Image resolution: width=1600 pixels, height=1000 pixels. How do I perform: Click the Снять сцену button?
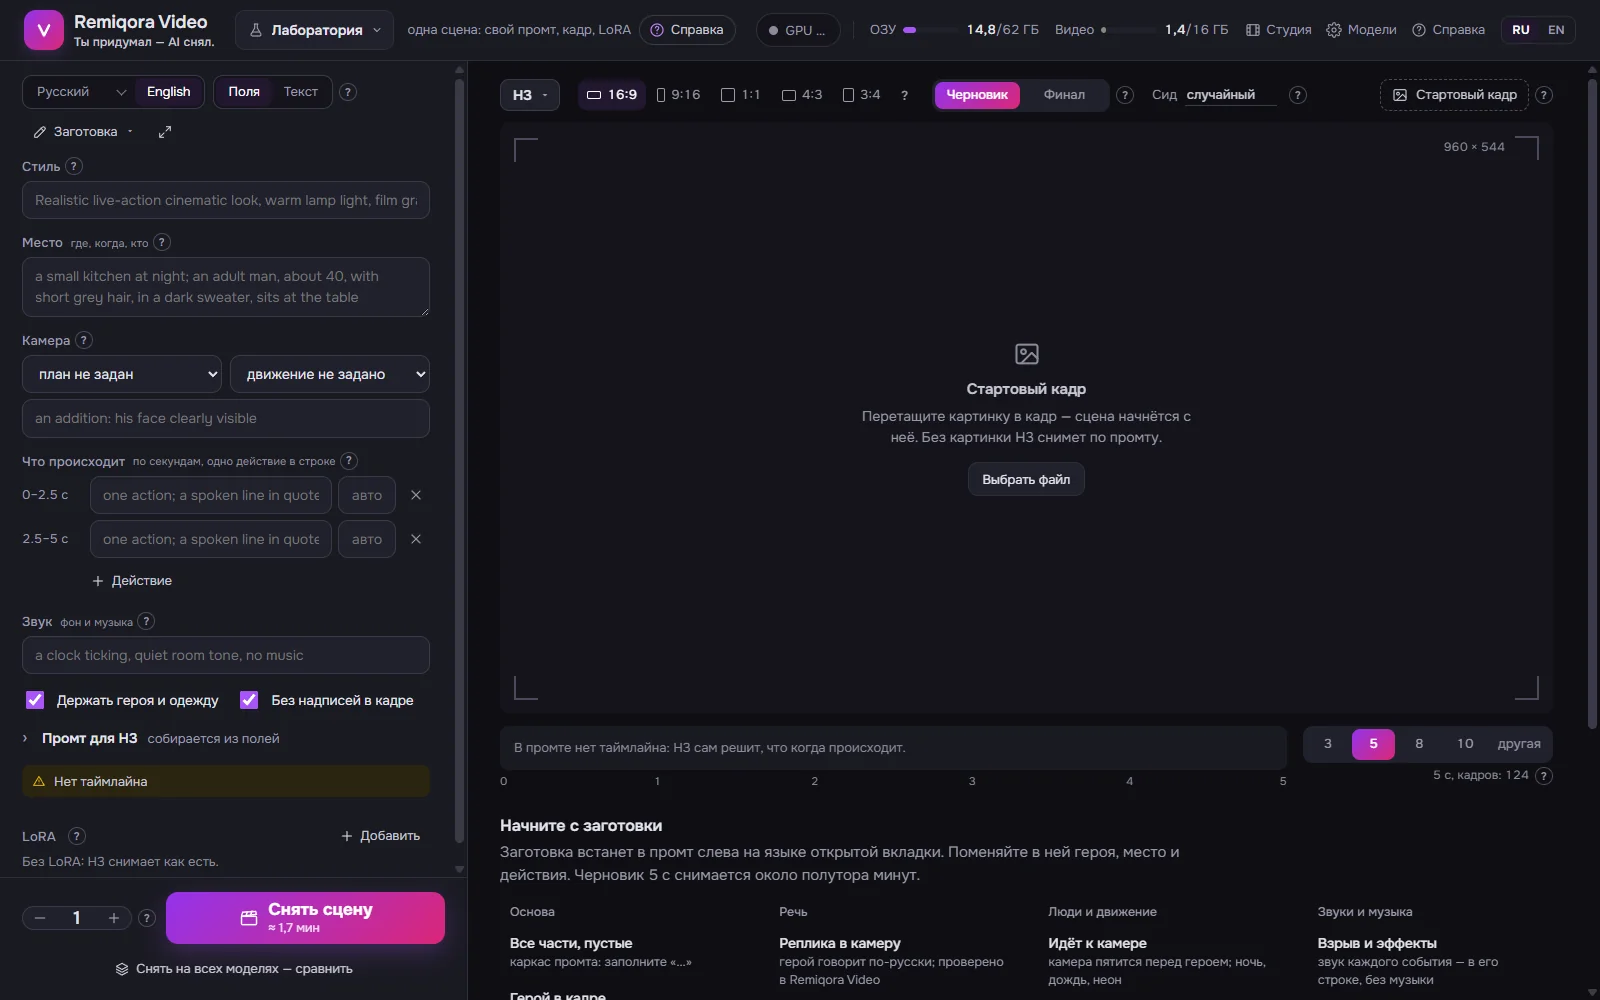coord(305,918)
